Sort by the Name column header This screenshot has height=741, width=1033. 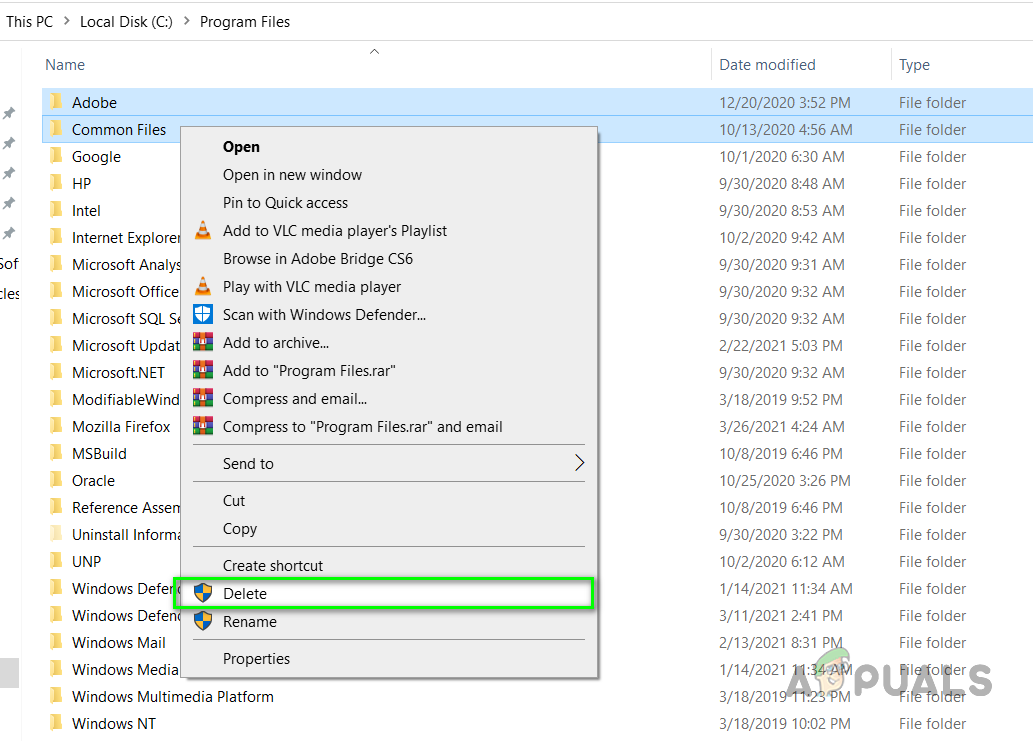click(65, 65)
